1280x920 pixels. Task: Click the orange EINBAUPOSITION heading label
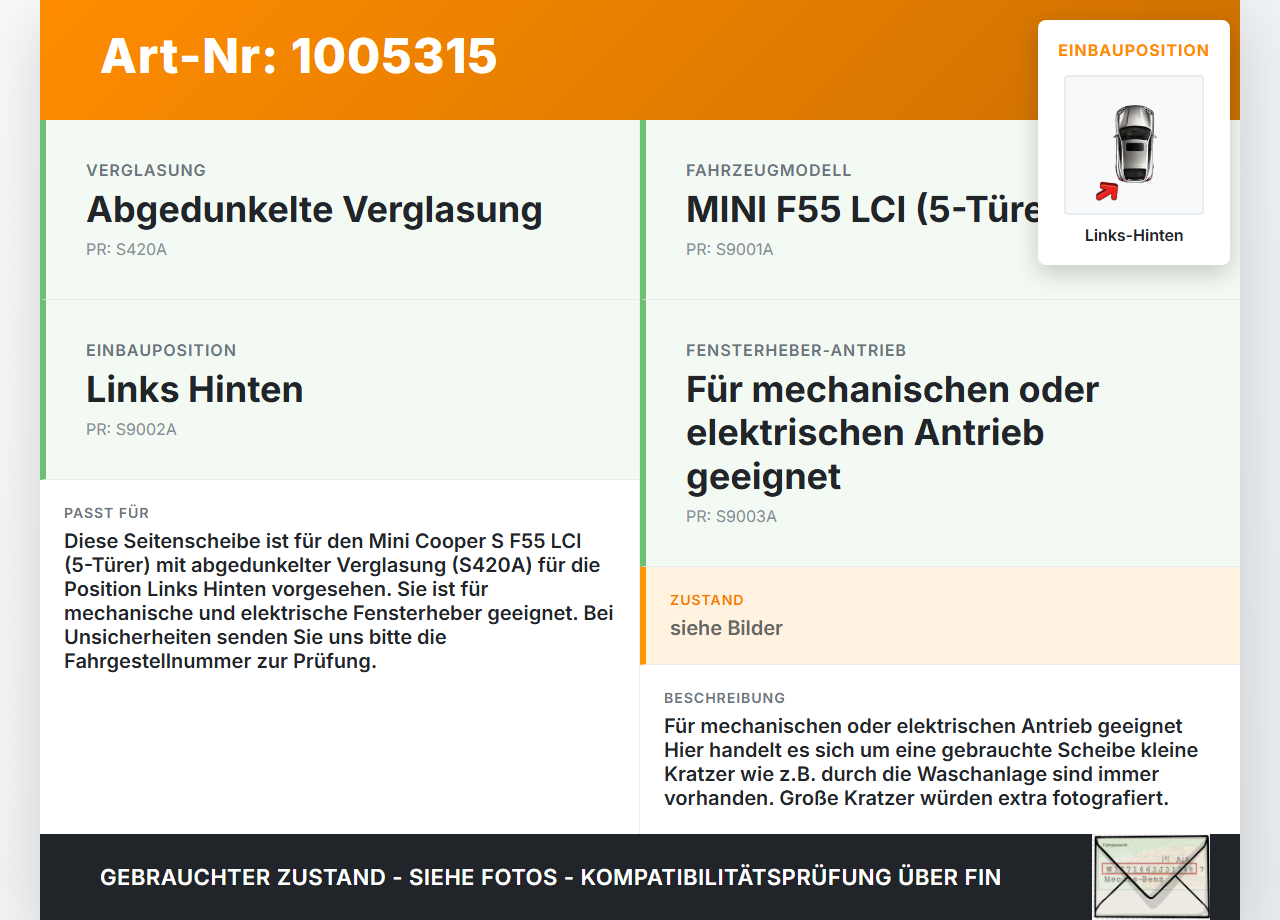click(x=1133, y=49)
